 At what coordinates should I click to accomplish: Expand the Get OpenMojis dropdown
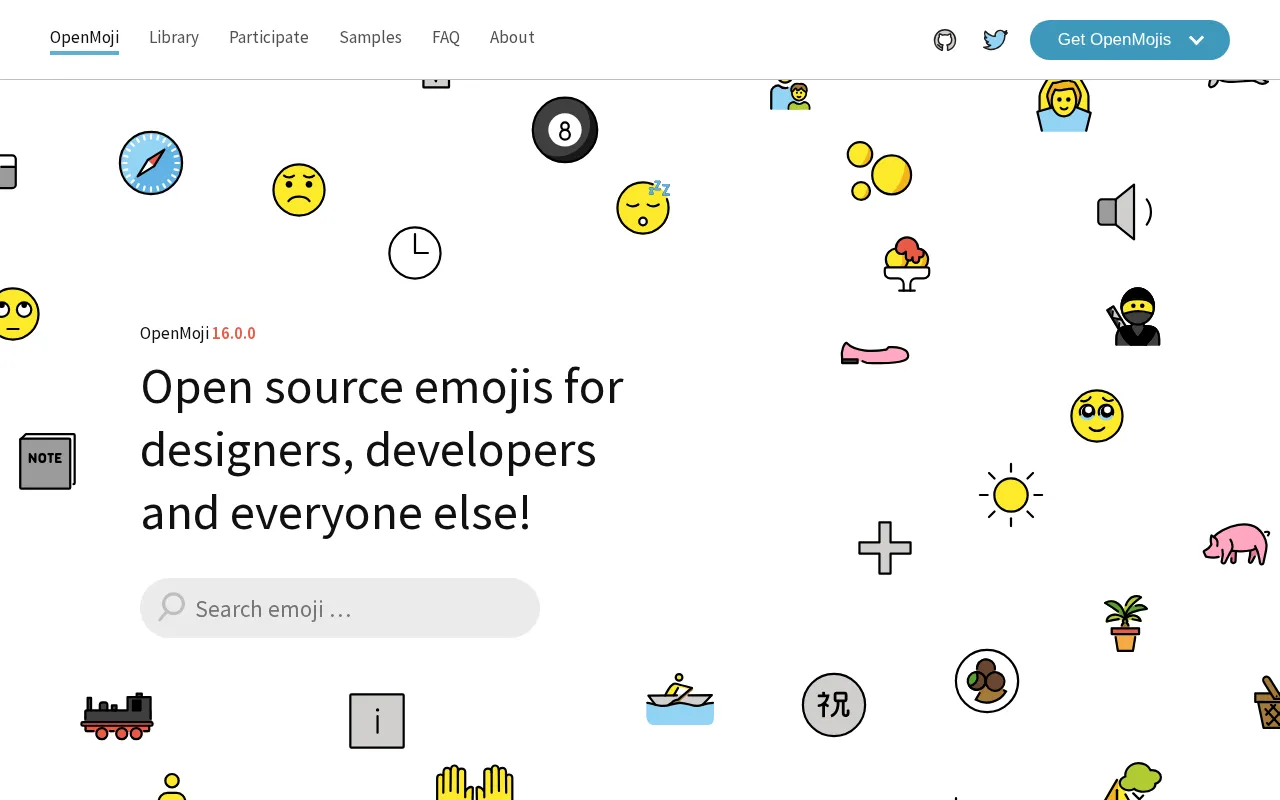pyautogui.click(x=1130, y=40)
